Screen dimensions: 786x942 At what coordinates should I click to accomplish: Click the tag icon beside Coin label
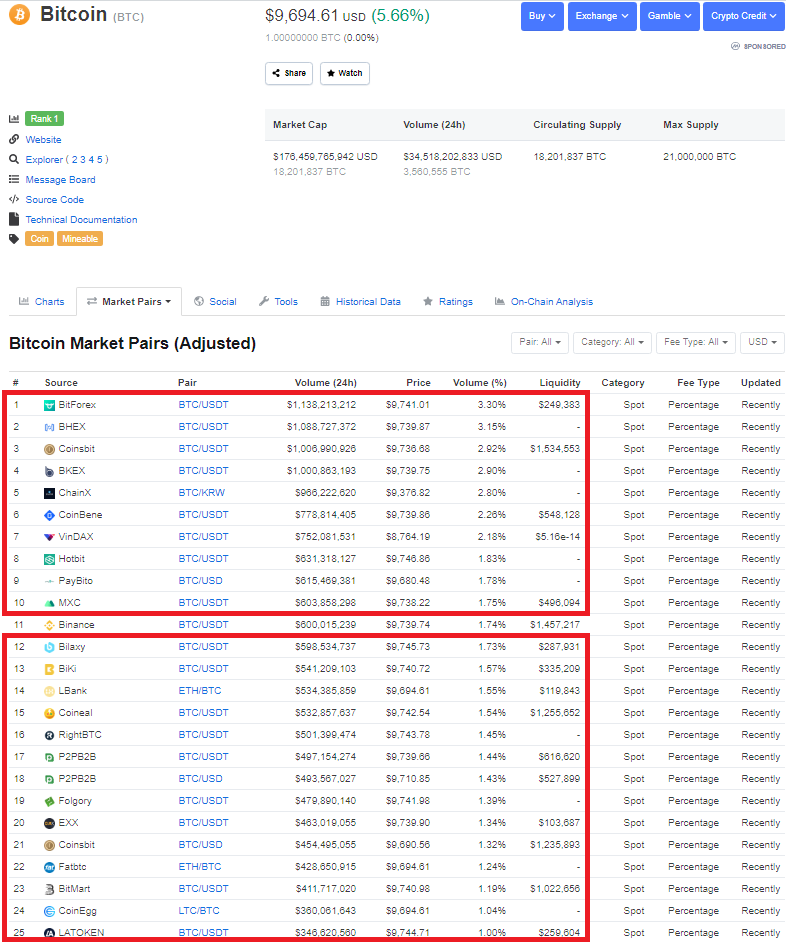(14, 239)
